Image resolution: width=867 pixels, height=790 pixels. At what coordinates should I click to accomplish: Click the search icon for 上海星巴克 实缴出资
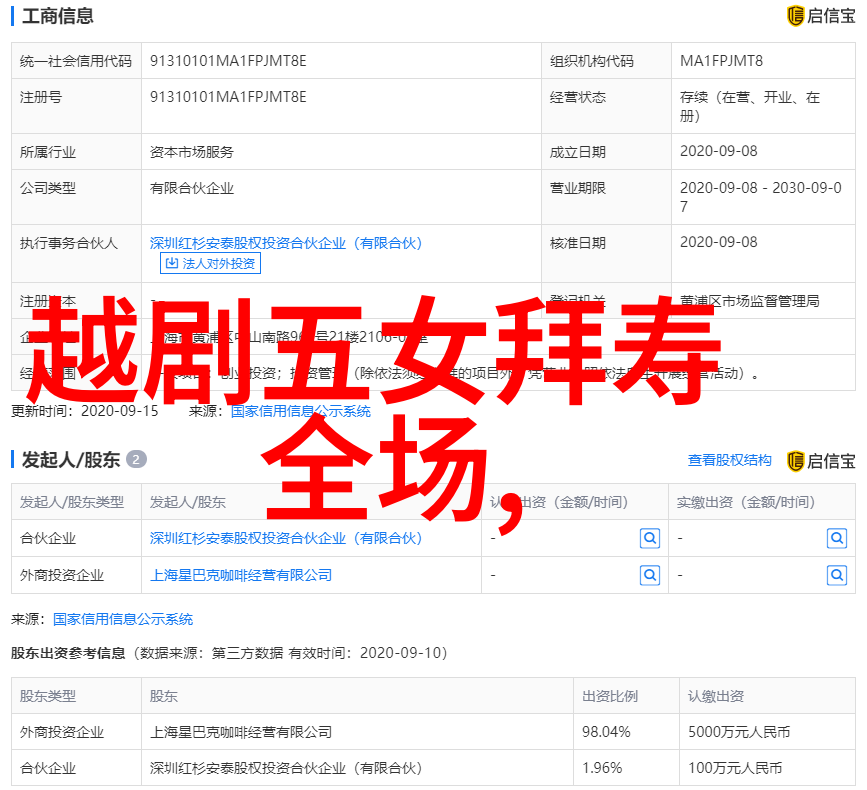point(837,576)
